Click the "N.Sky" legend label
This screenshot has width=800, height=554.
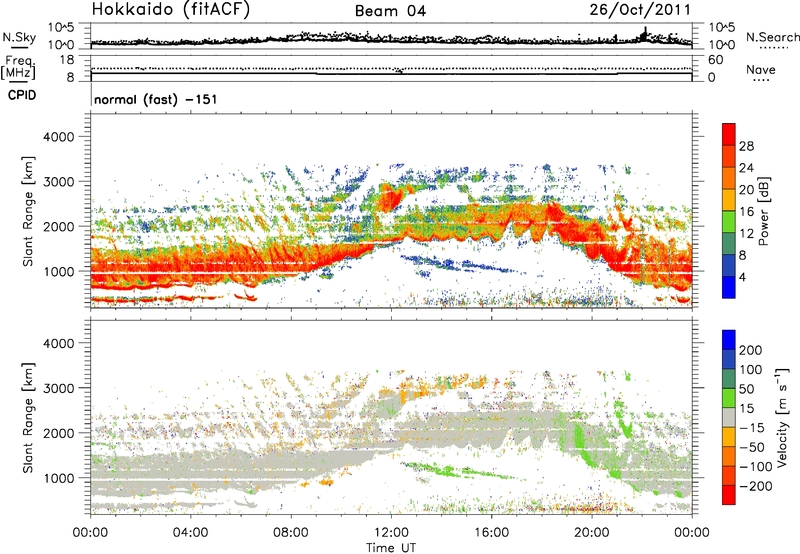pyautogui.click(x=19, y=37)
